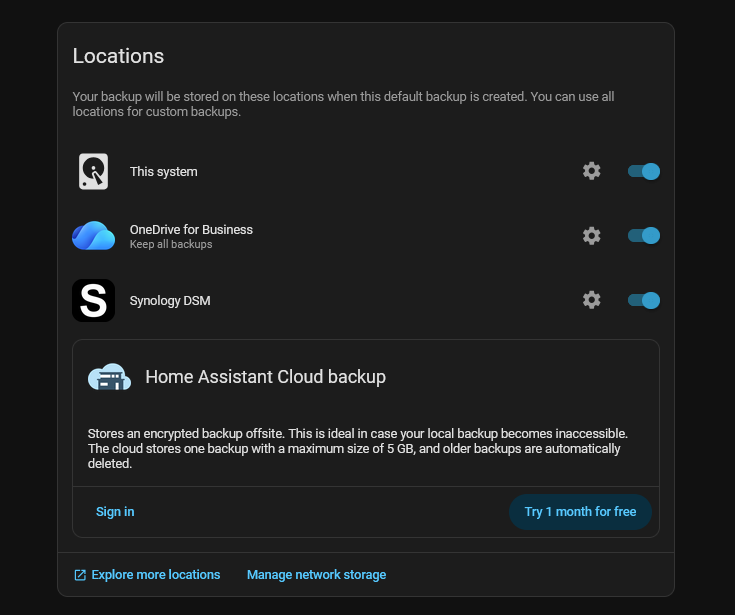
Task: Click the Synology DSM logo icon
Action: [93, 300]
